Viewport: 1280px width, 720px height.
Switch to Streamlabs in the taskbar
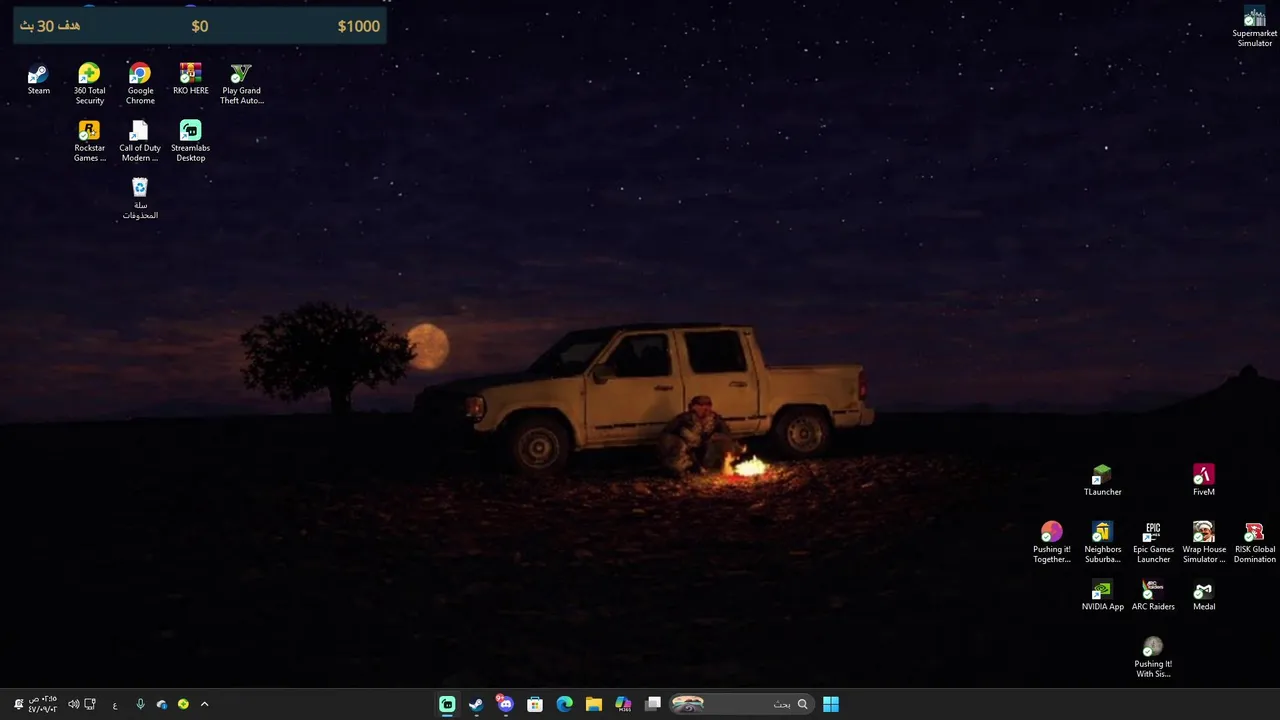point(447,704)
